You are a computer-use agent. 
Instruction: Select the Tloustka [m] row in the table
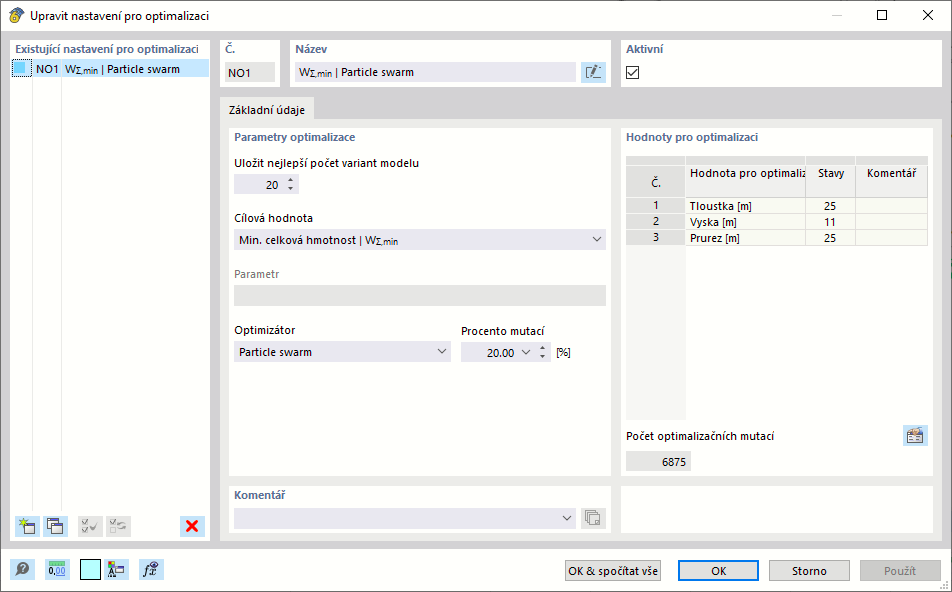click(745, 206)
